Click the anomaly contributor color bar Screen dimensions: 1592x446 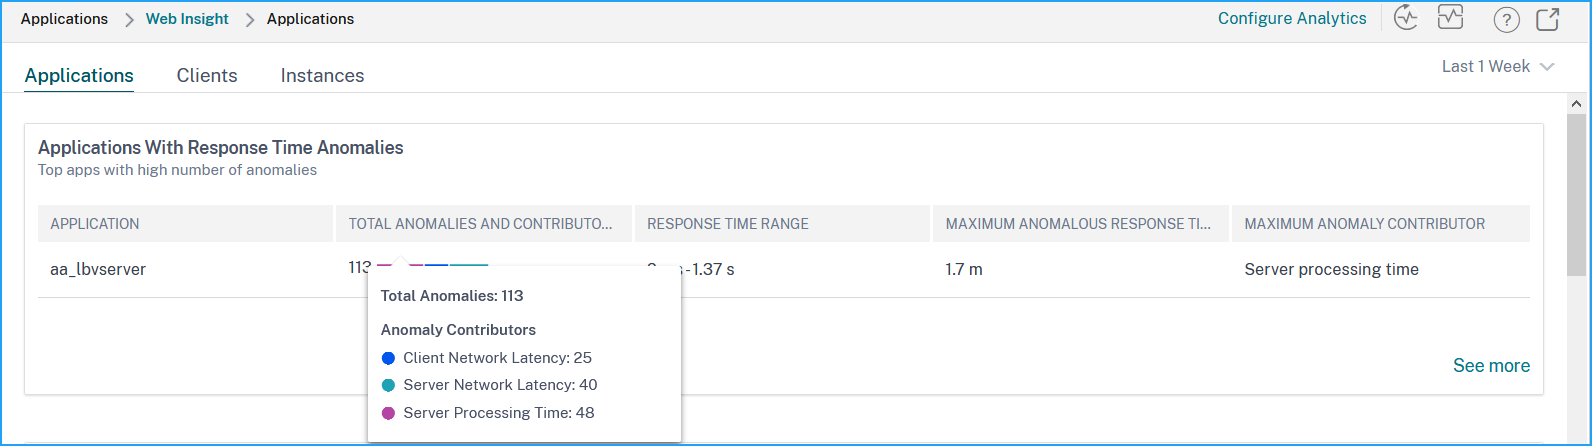pos(432,266)
